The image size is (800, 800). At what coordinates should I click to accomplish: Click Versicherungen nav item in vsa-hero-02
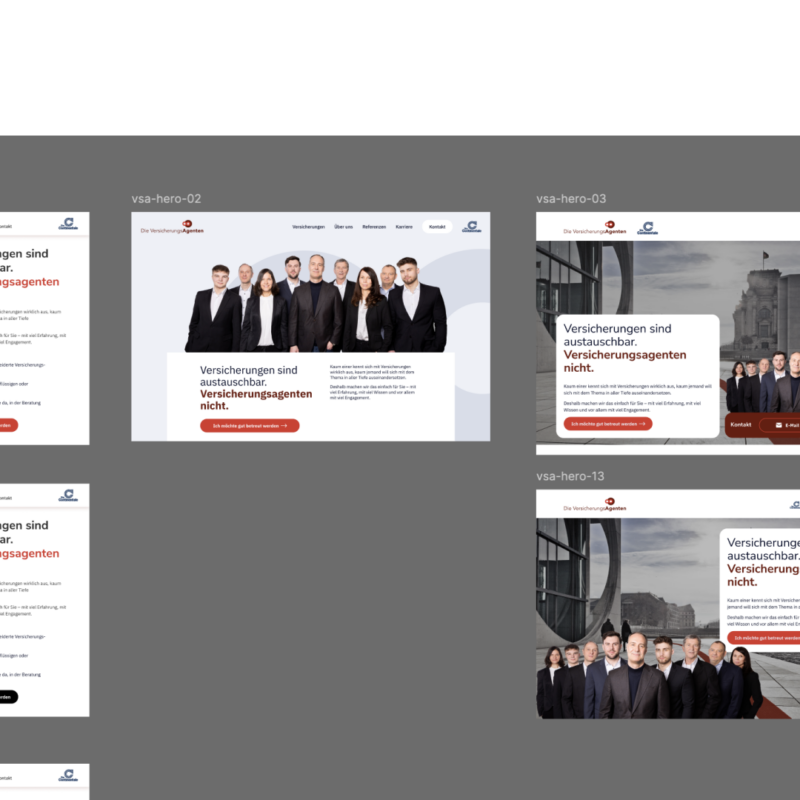click(308, 227)
